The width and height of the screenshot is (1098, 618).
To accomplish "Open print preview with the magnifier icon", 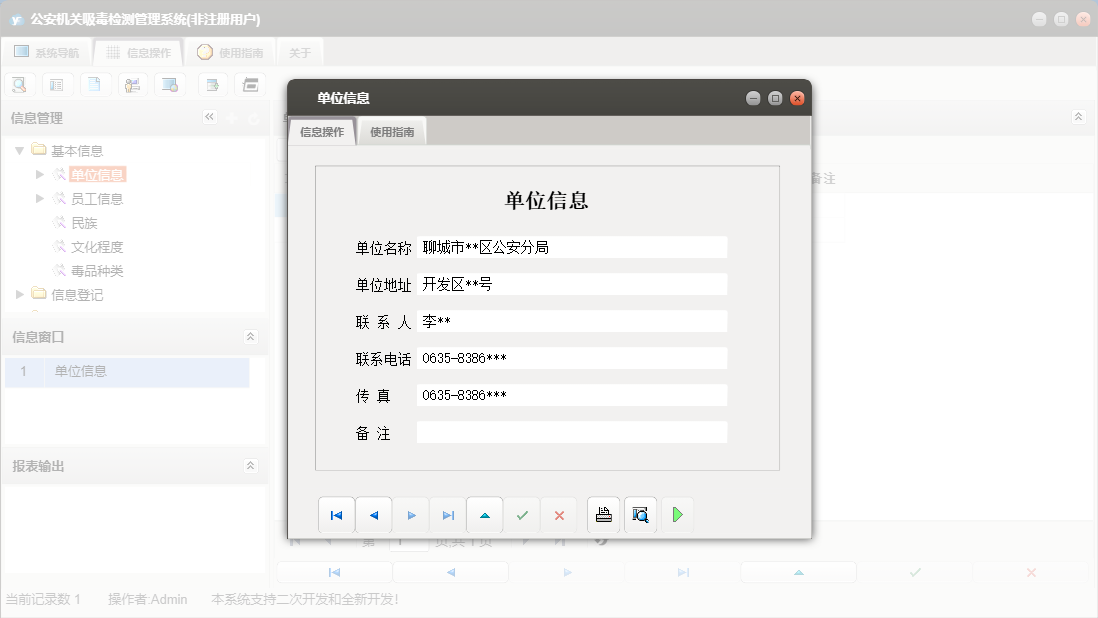I will [x=640, y=514].
